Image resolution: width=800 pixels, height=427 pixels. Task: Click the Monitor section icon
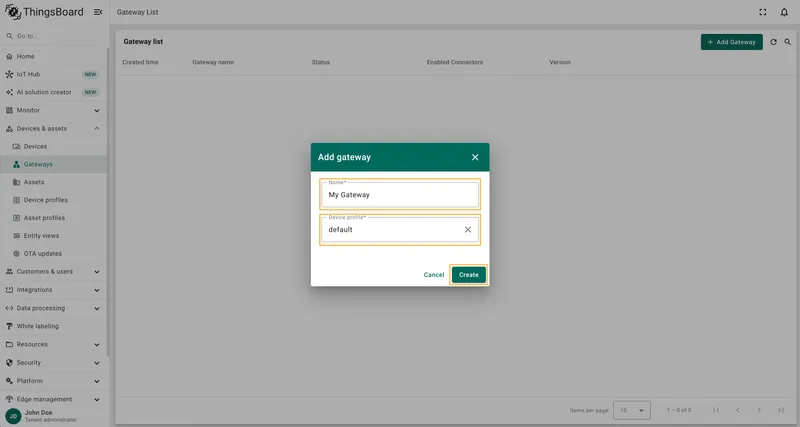9,110
